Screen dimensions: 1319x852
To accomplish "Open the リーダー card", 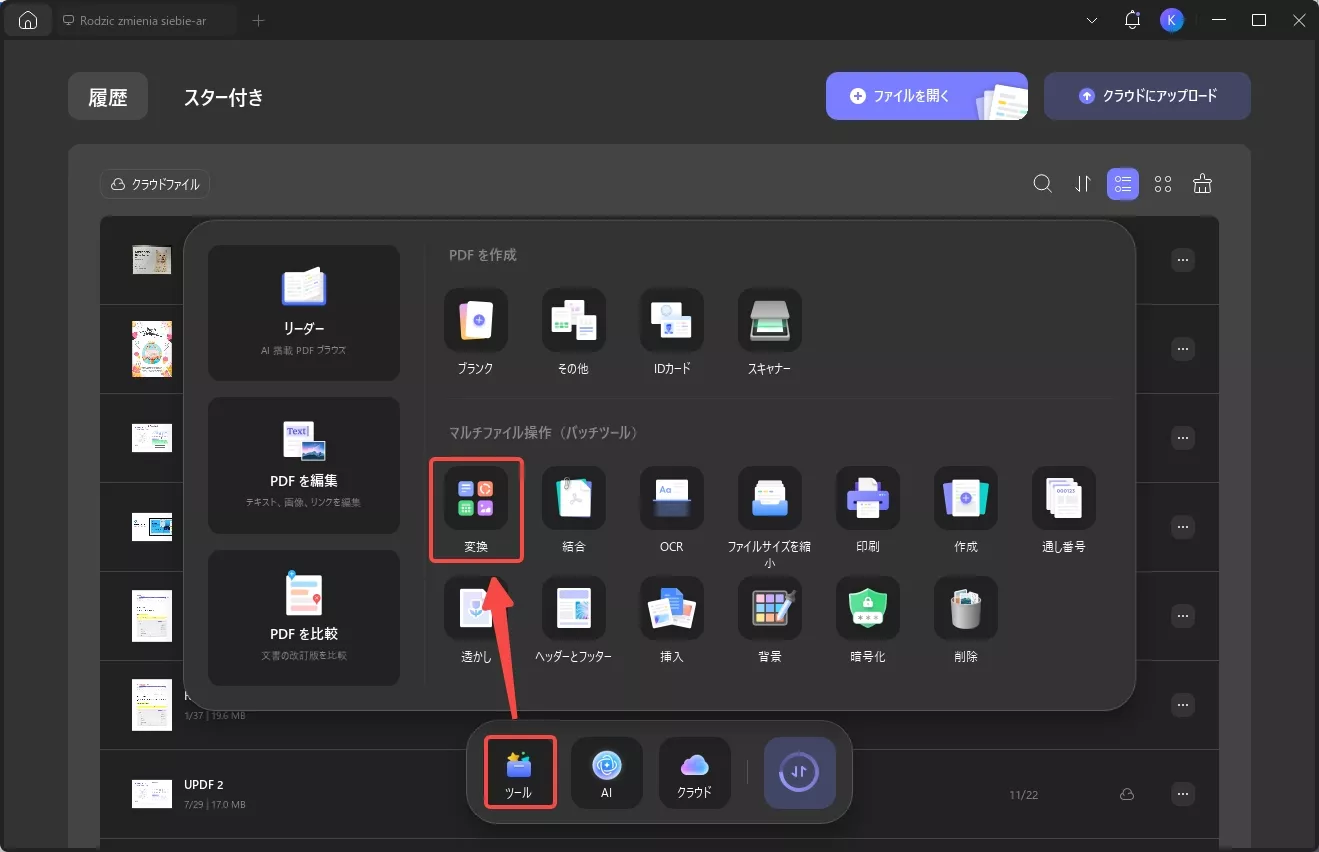I will point(304,313).
